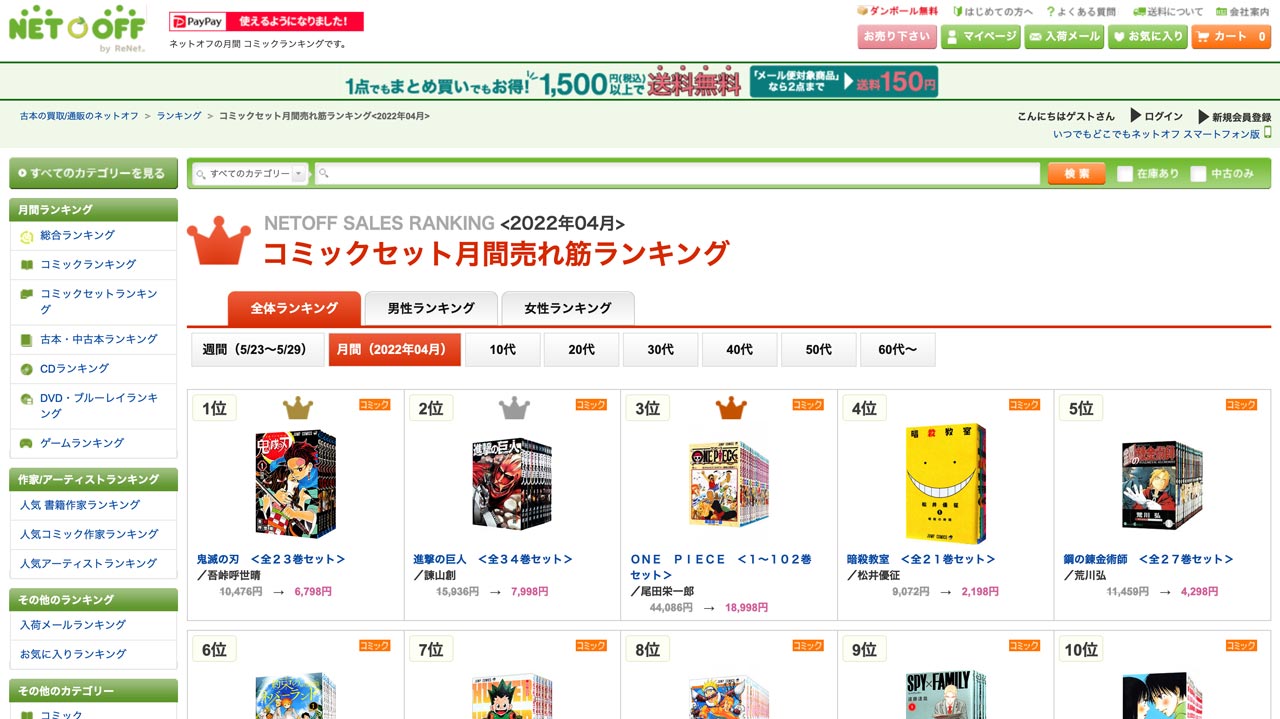This screenshot has width=1280, height=719.
Task: Open お気に入り list
Action: coord(1148,37)
